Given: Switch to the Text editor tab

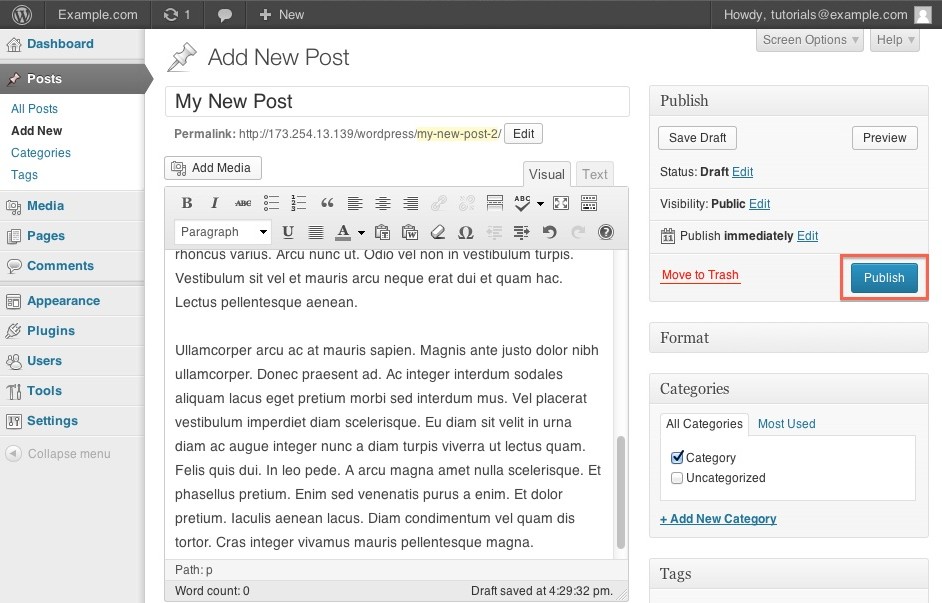Looking at the screenshot, I should pyautogui.click(x=595, y=174).
